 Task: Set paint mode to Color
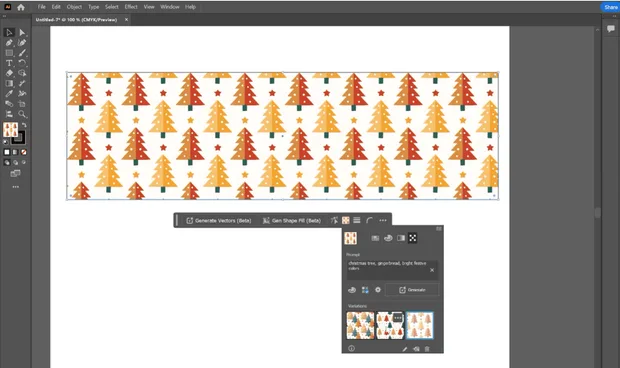point(7,152)
